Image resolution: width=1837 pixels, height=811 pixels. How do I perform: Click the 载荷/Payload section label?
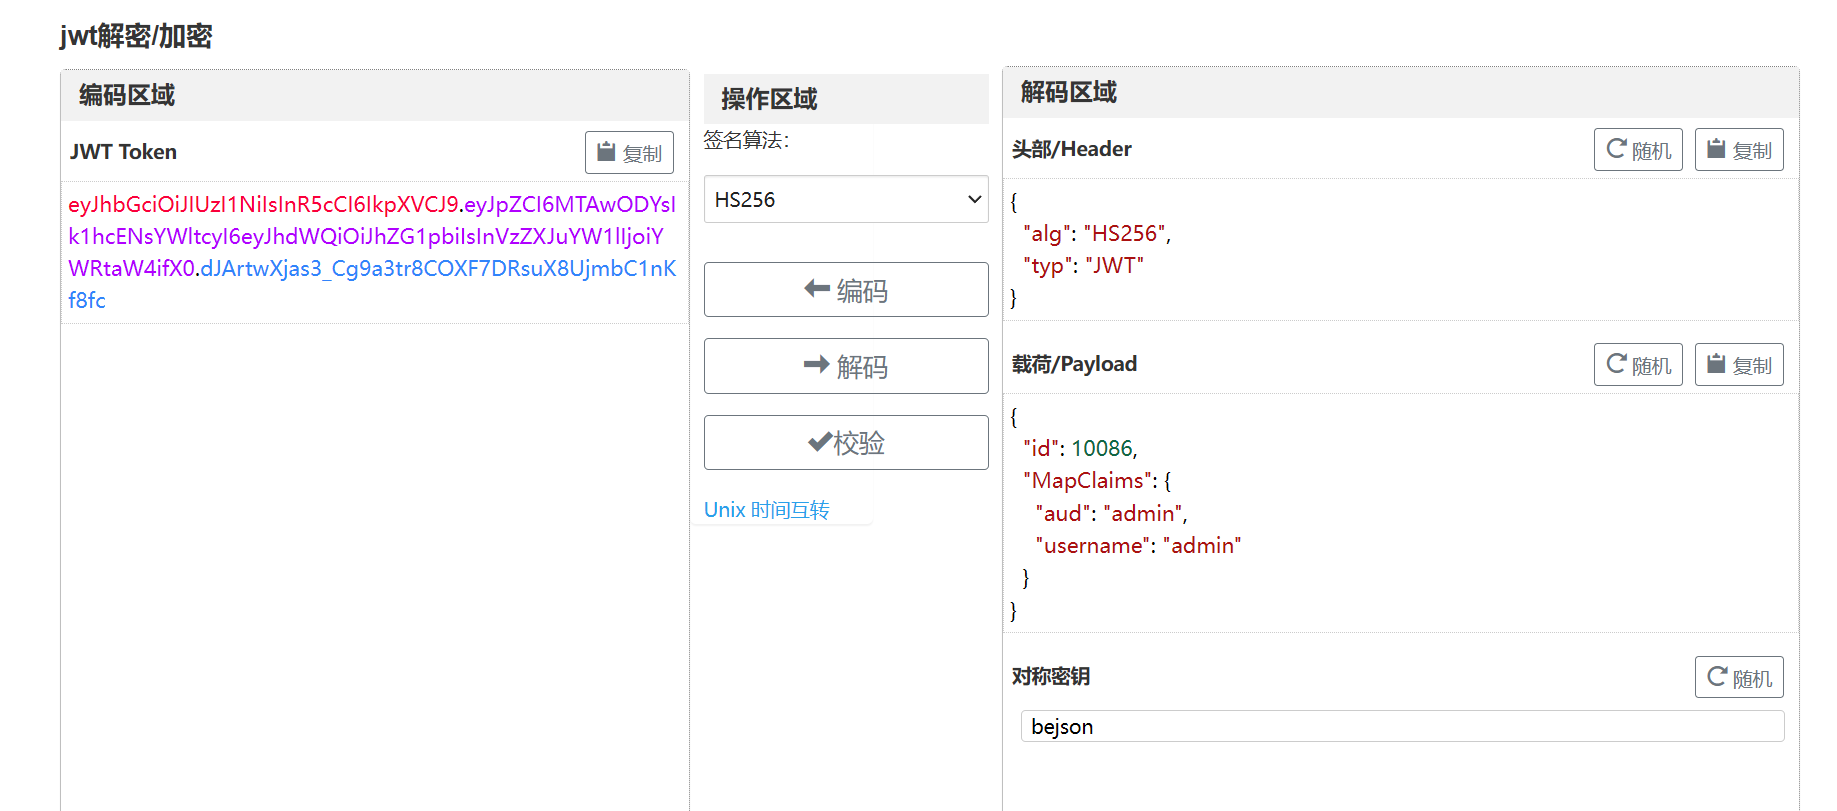[x=1074, y=364]
